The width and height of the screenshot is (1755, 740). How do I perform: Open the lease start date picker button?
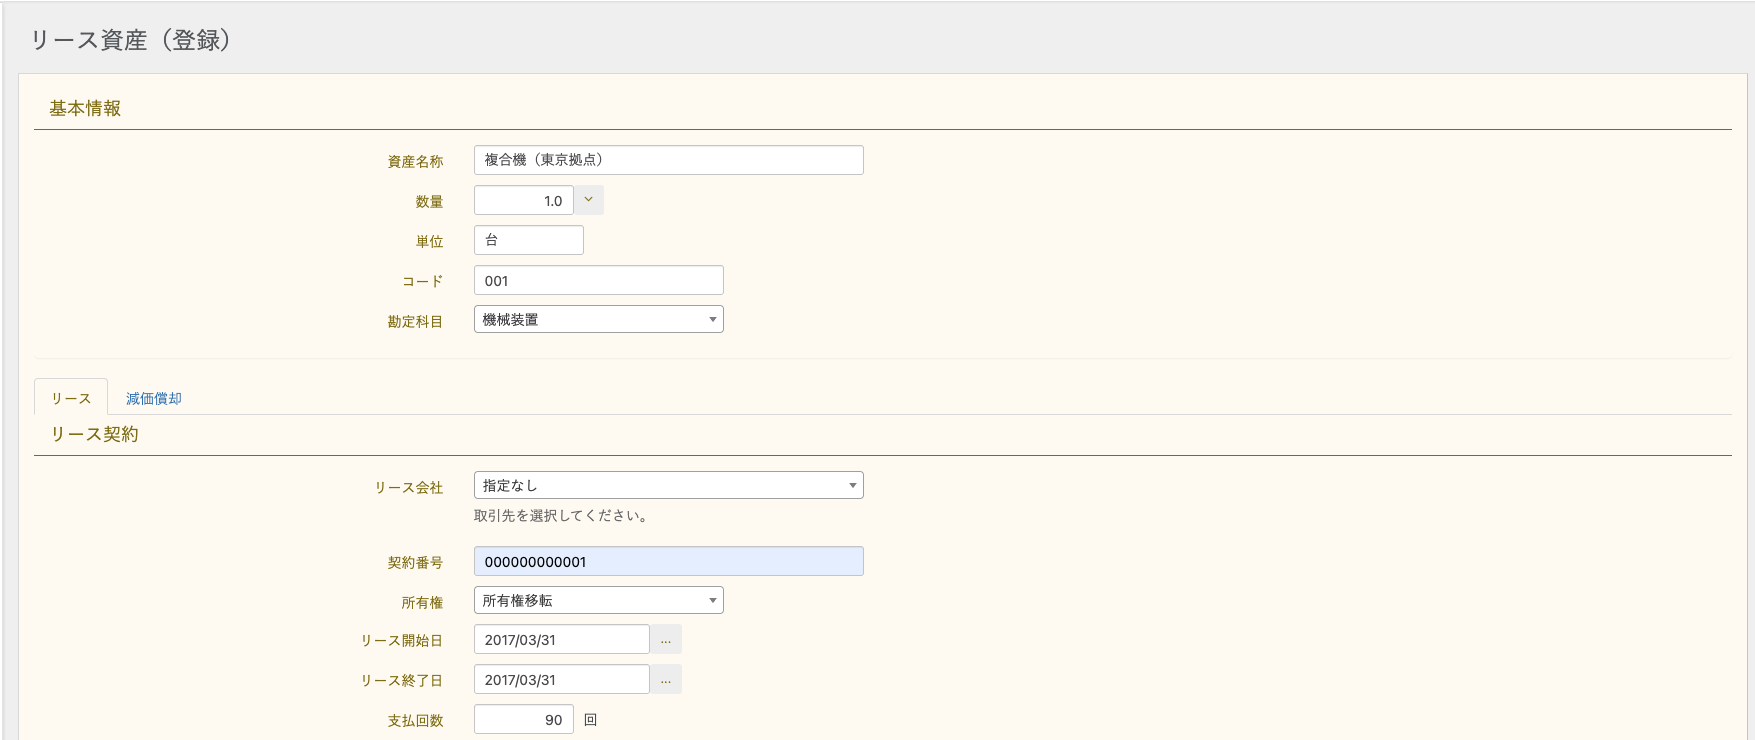point(666,640)
